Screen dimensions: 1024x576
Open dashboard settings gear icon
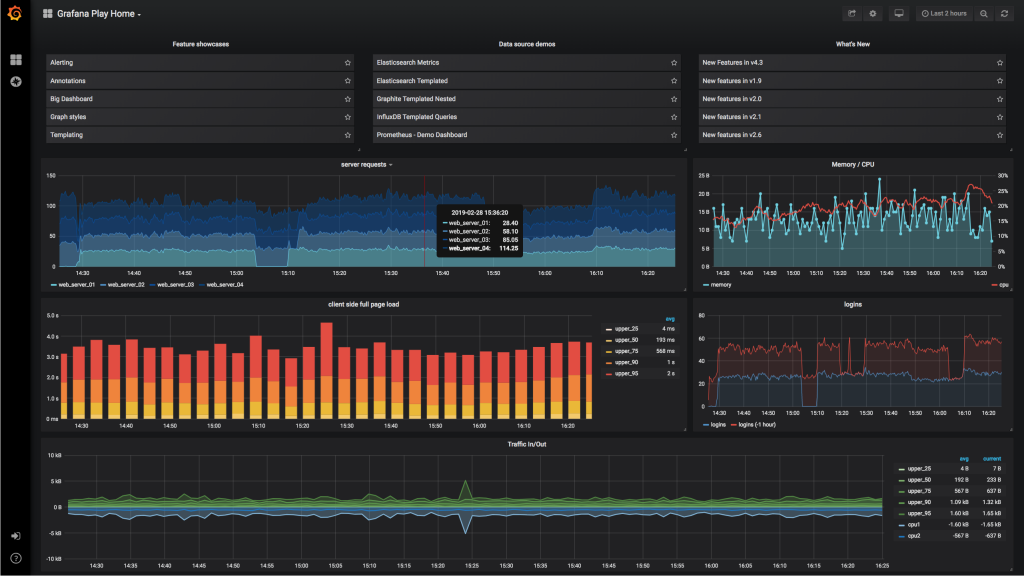873,14
